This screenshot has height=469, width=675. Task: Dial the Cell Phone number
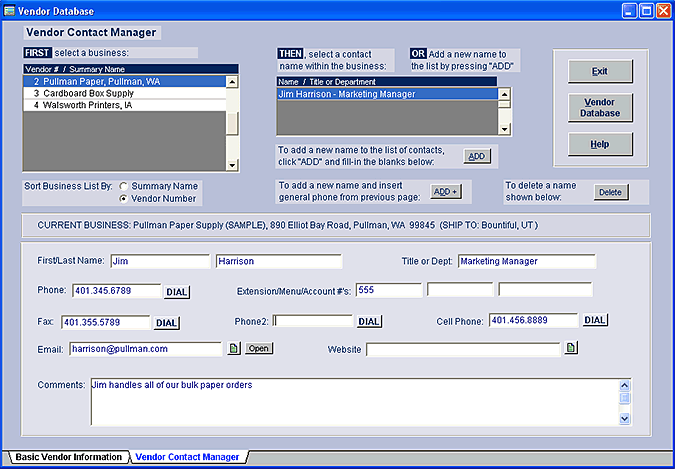[x=595, y=320]
